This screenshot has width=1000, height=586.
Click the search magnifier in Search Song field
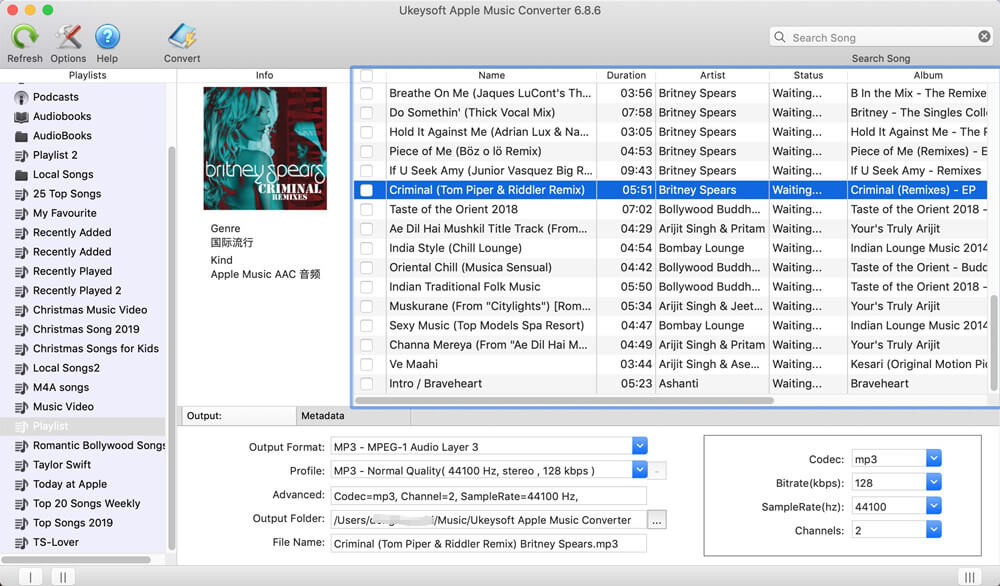click(779, 36)
